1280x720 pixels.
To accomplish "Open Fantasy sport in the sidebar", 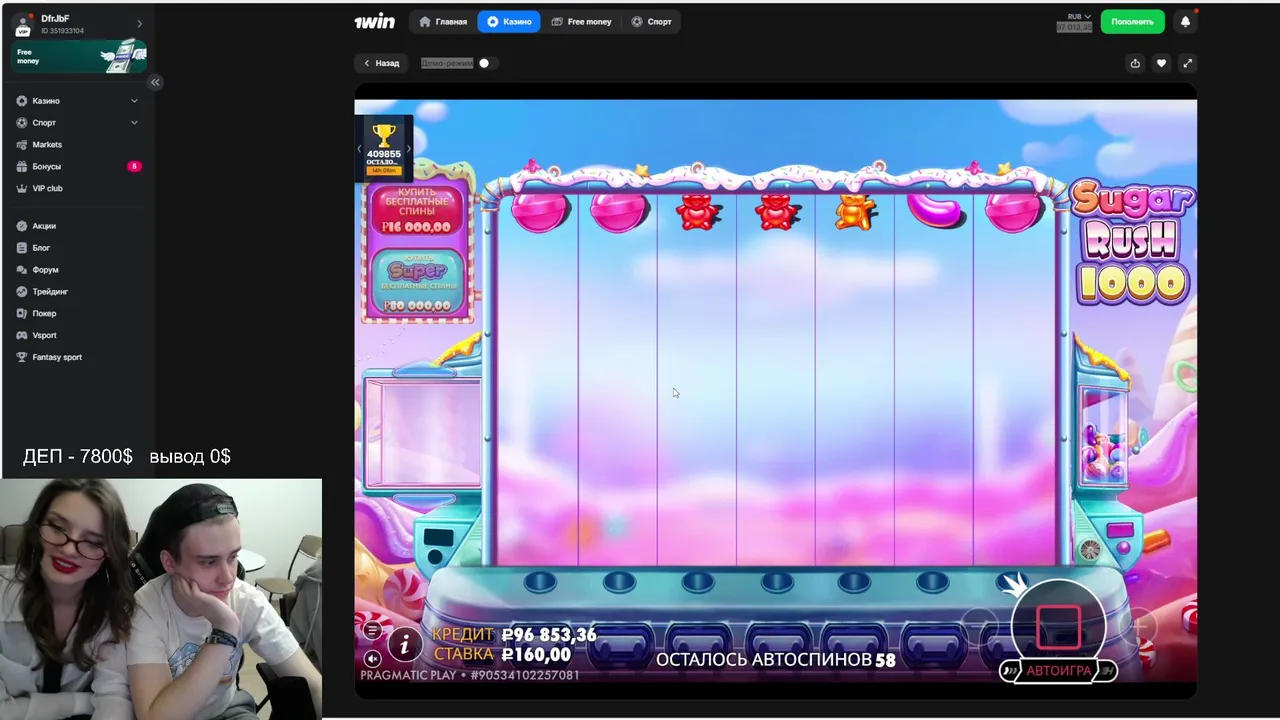I will pos(57,358).
